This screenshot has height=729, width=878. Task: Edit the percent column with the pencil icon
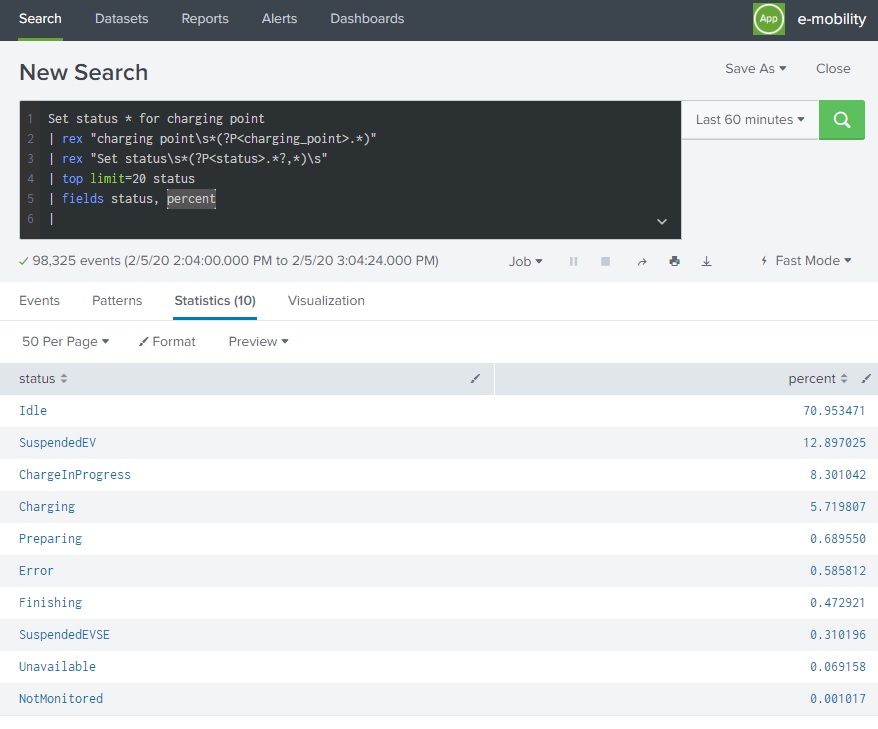pos(866,379)
